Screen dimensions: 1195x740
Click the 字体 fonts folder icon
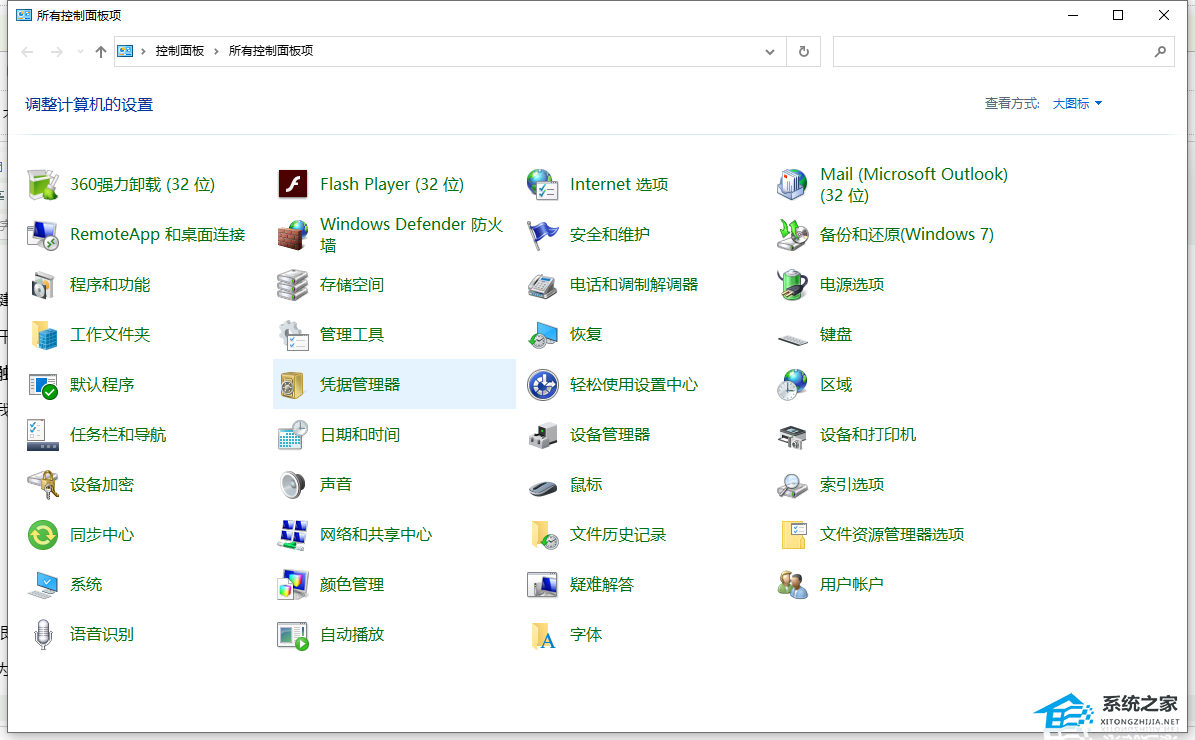pos(542,635)
